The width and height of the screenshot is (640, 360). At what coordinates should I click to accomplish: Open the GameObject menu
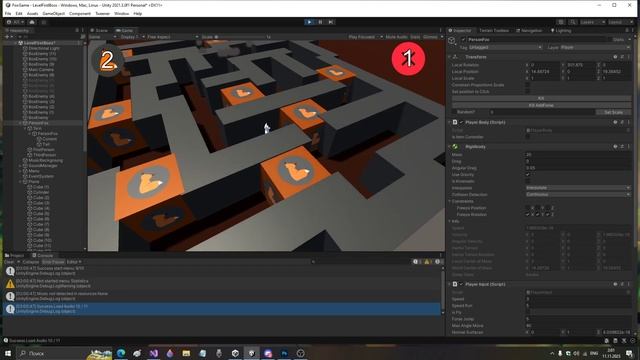(x=53, y=13)
